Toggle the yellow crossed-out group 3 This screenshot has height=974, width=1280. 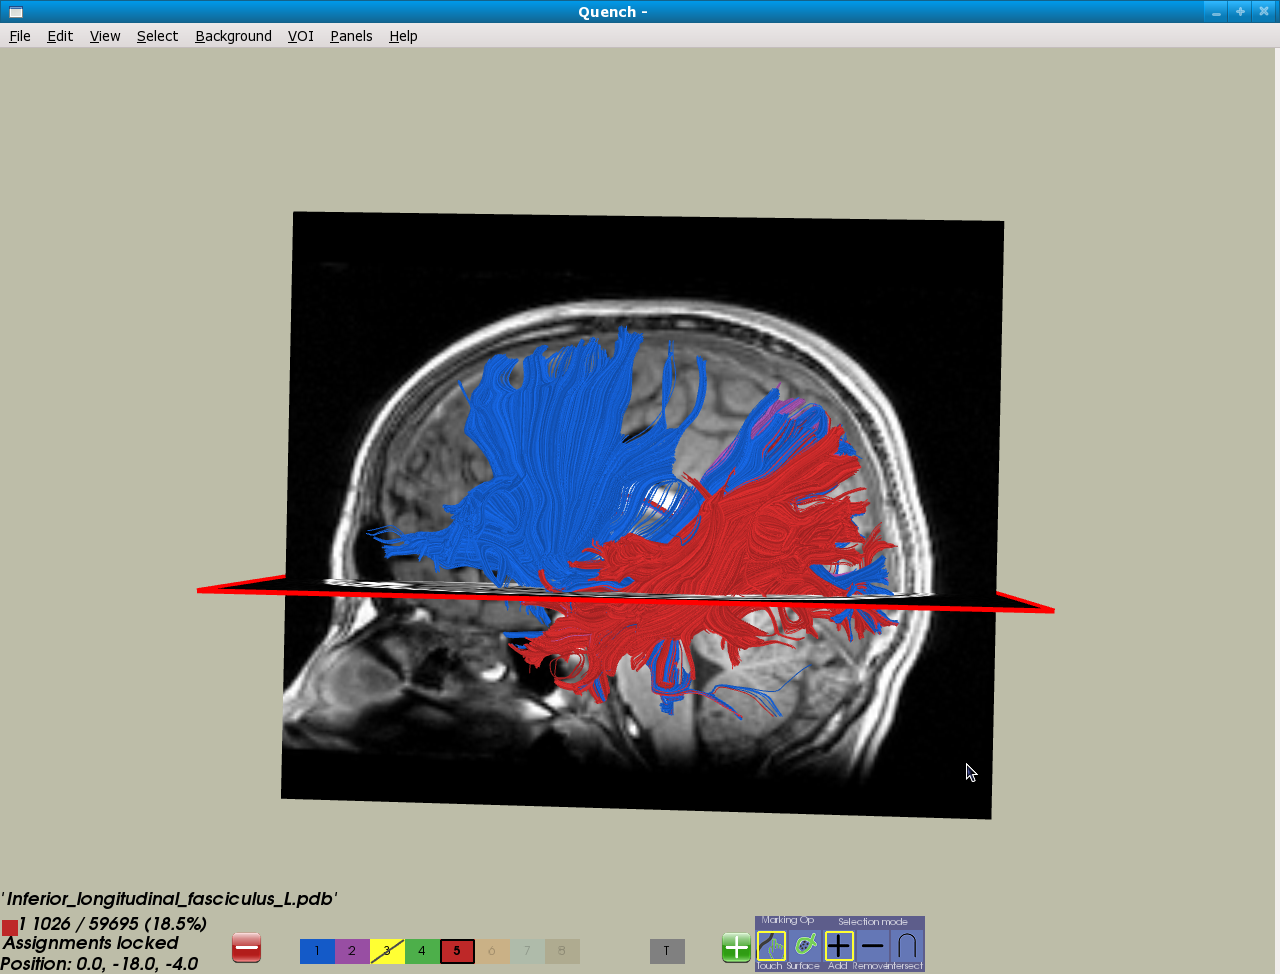387,951
